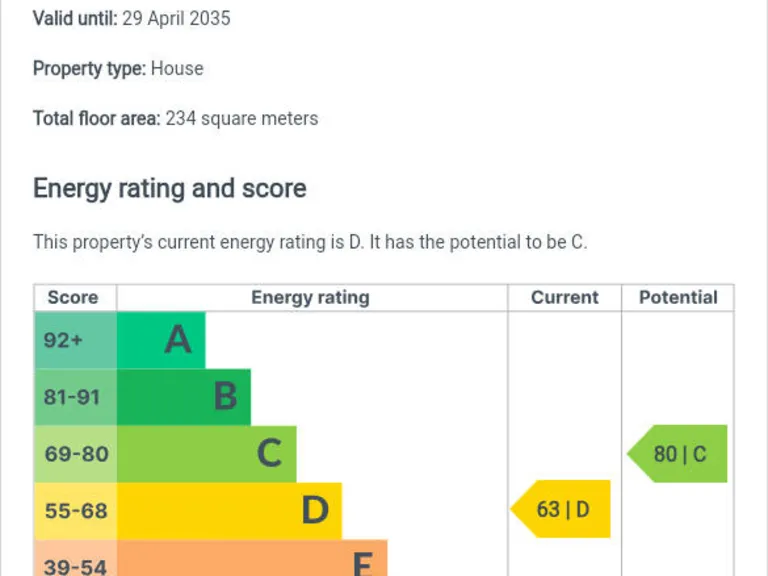Select the orange E rating bar
The height and width of the screenshot is (576, 768).
252,558
